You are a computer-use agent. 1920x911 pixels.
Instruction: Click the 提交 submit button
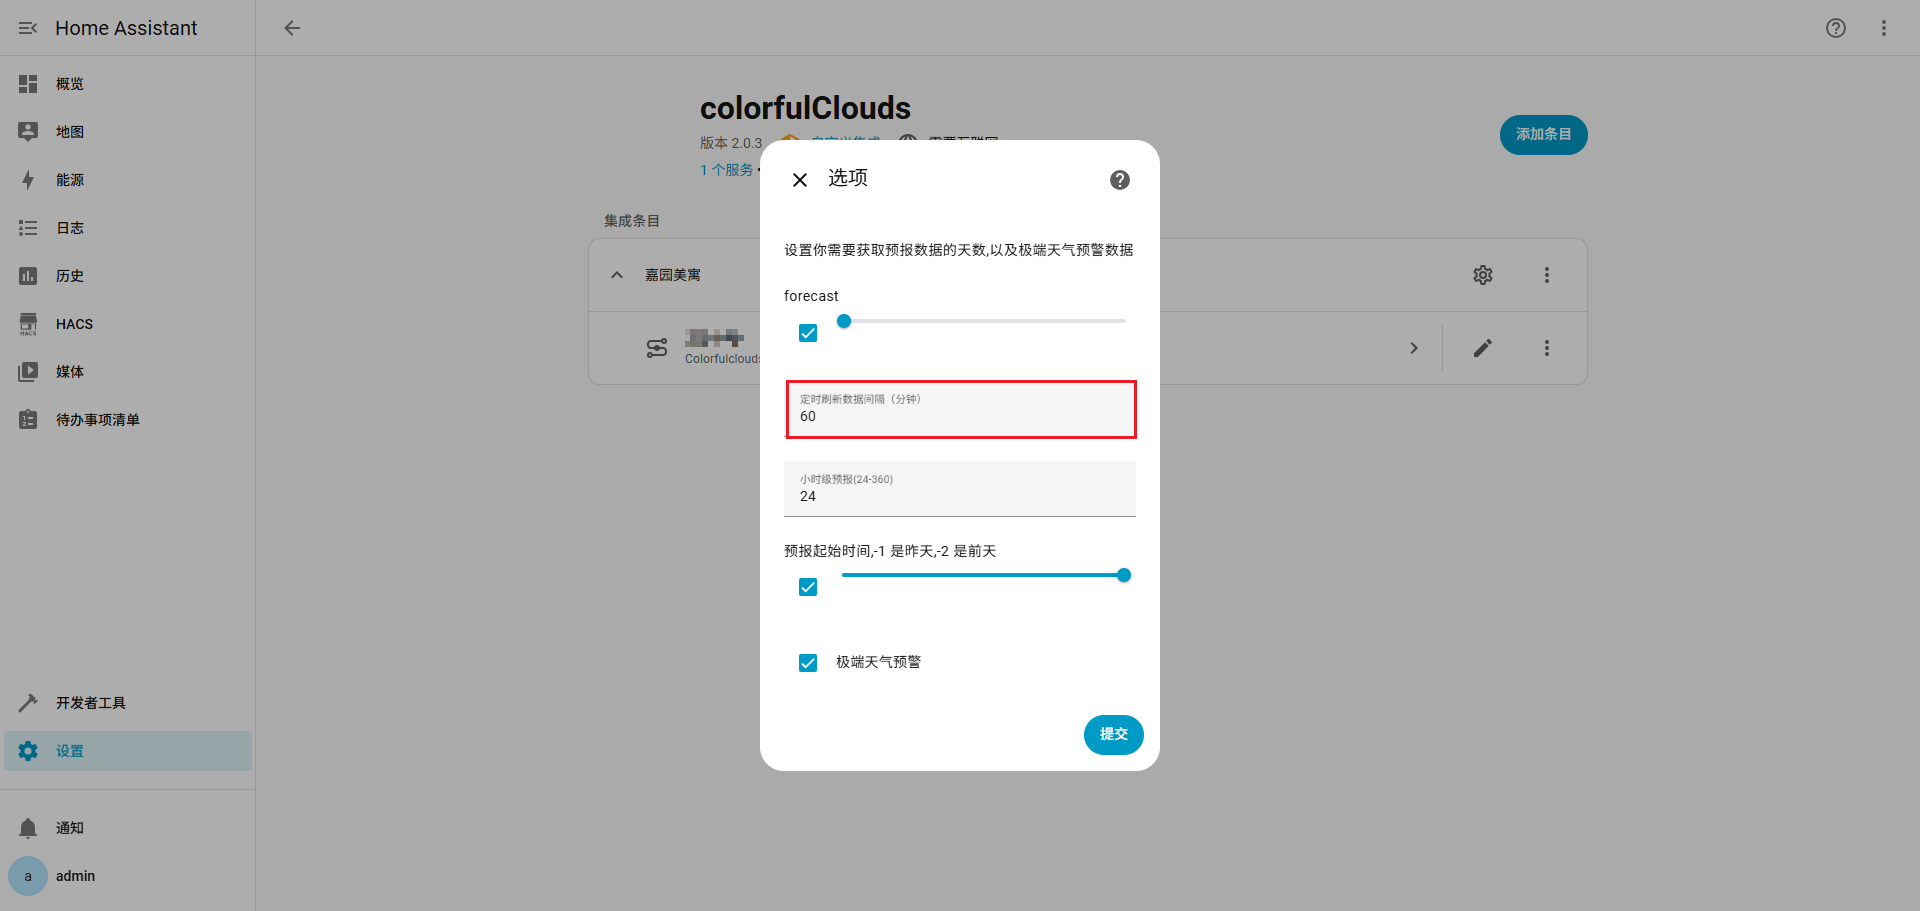[x=1113, y=735]
